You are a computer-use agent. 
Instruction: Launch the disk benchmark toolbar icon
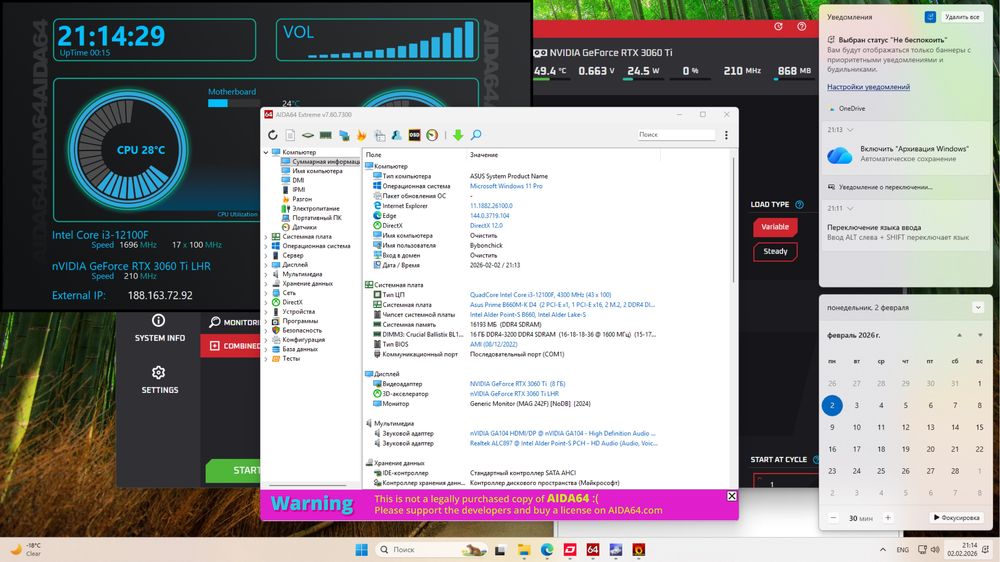coord(307,135)
